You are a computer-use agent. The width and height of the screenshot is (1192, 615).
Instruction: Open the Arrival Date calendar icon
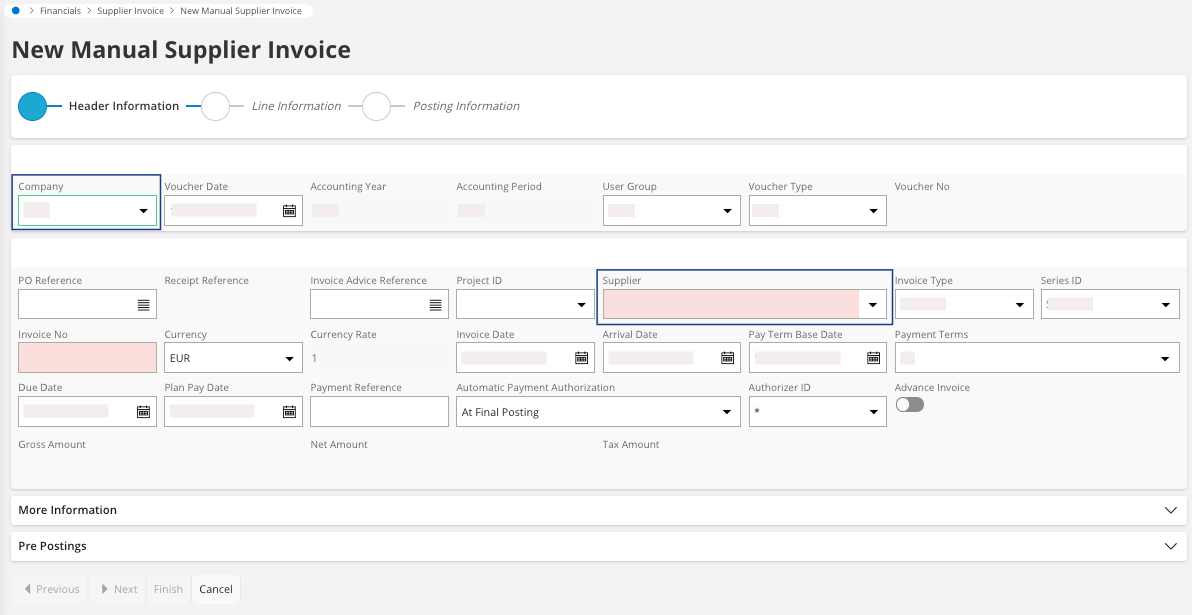point(727,358)
